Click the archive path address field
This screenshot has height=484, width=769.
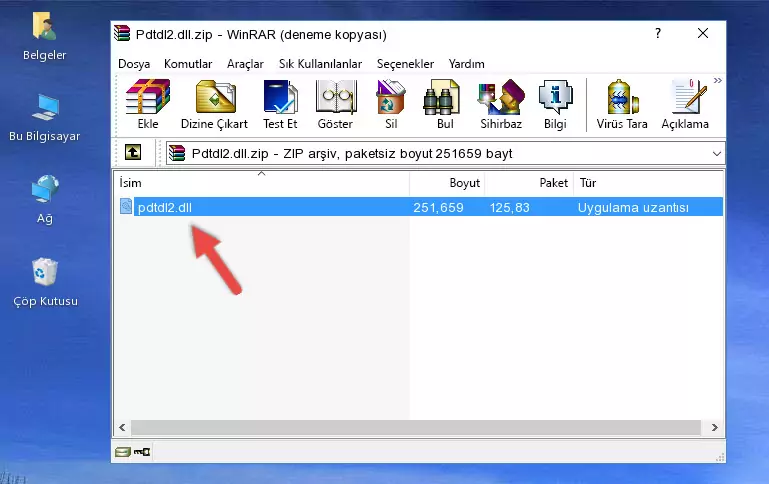445,153
